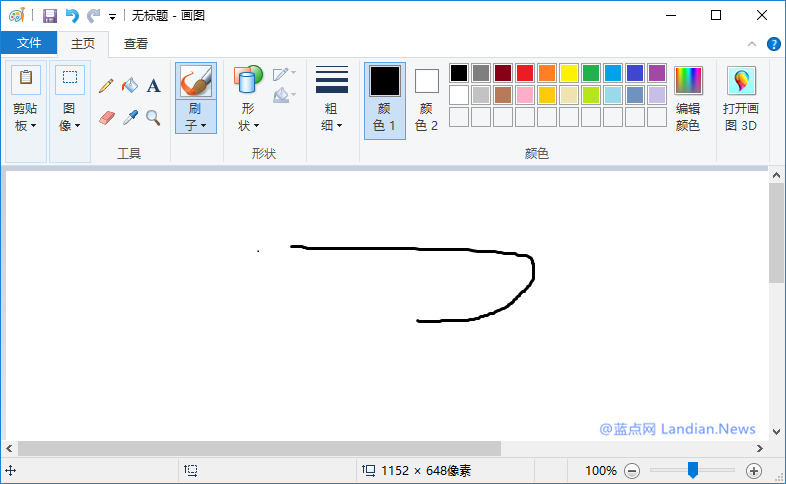Click the Paint app icon in title bar
The width and height of the screenshot is (786, 484).
pos(17,15)
